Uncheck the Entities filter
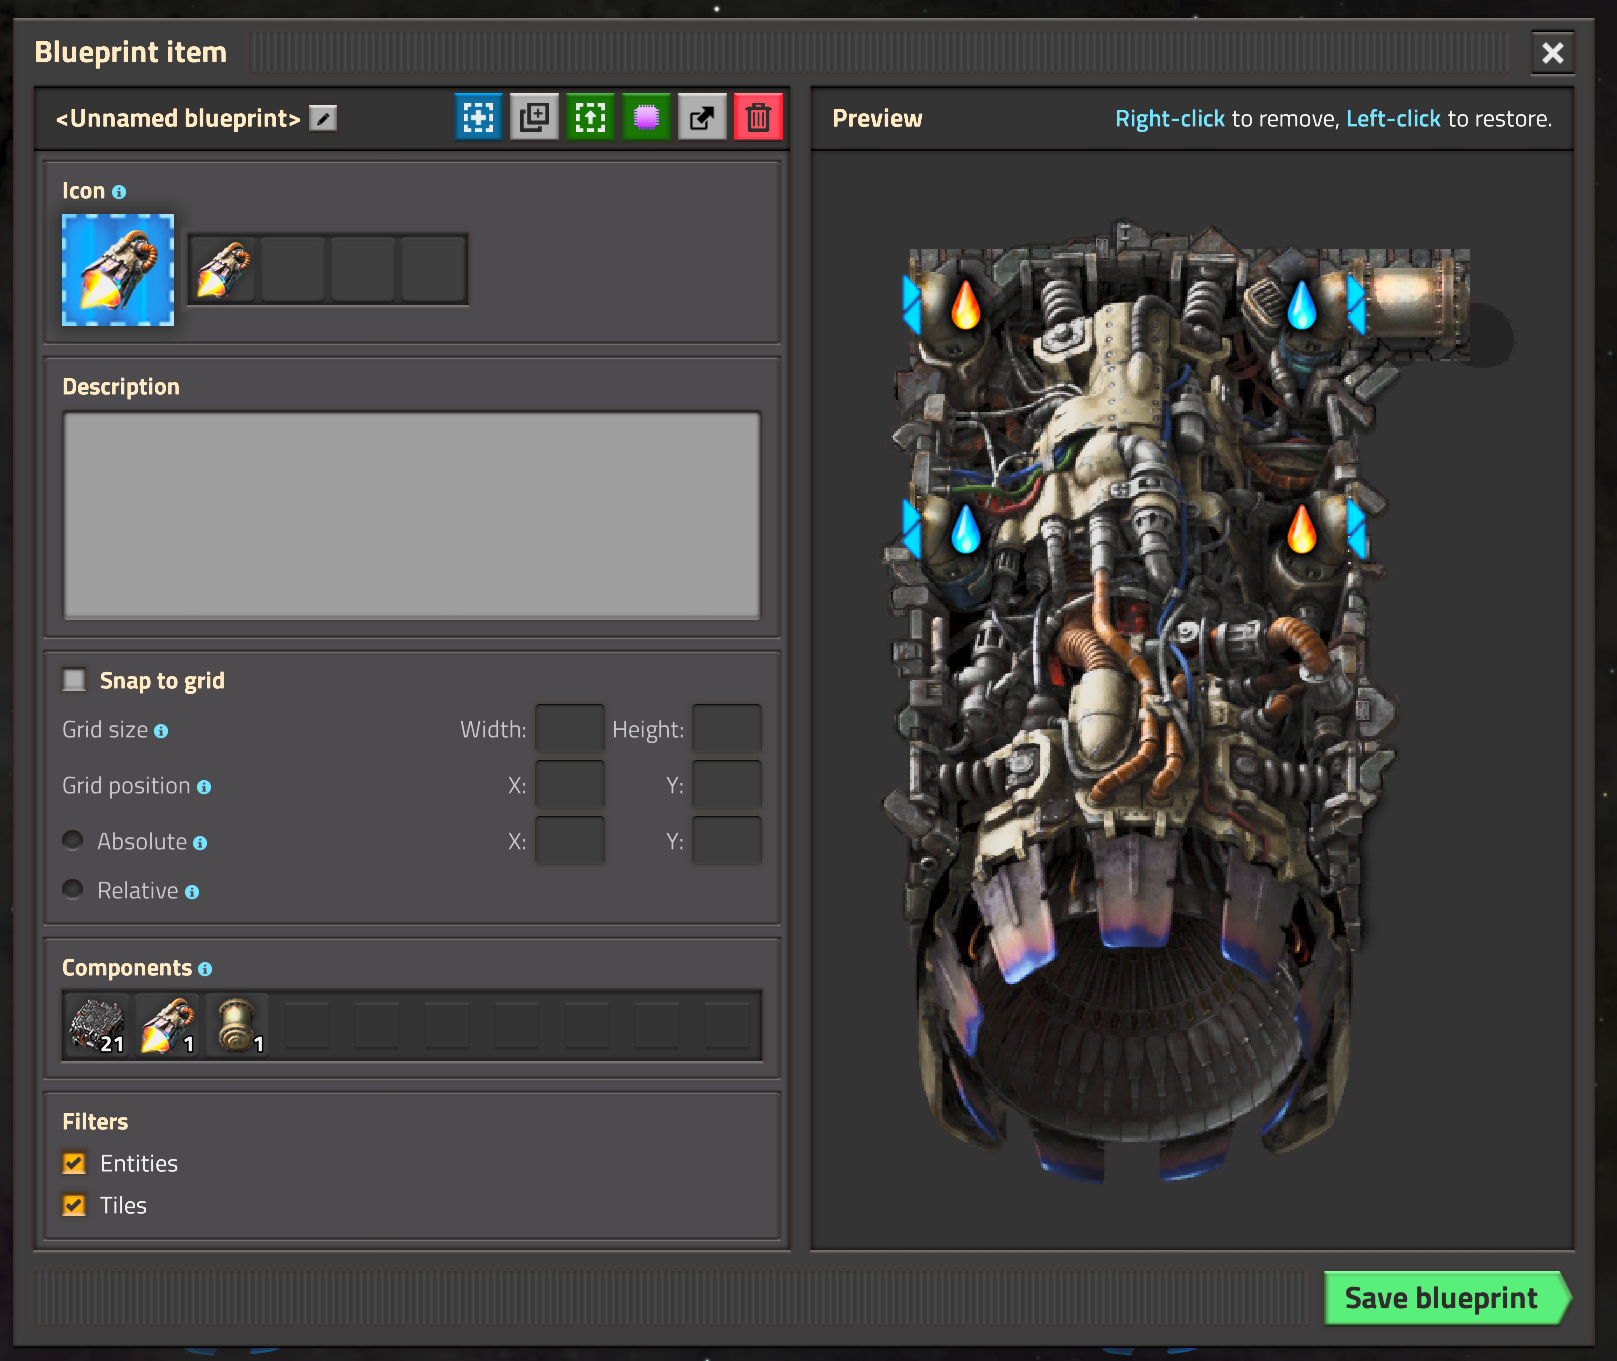 (x=74, y=1163)
